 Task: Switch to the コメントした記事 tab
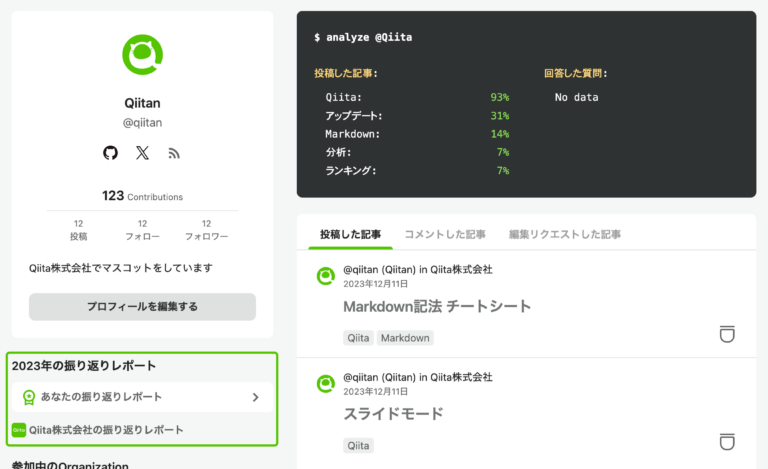tap(445, 234)
